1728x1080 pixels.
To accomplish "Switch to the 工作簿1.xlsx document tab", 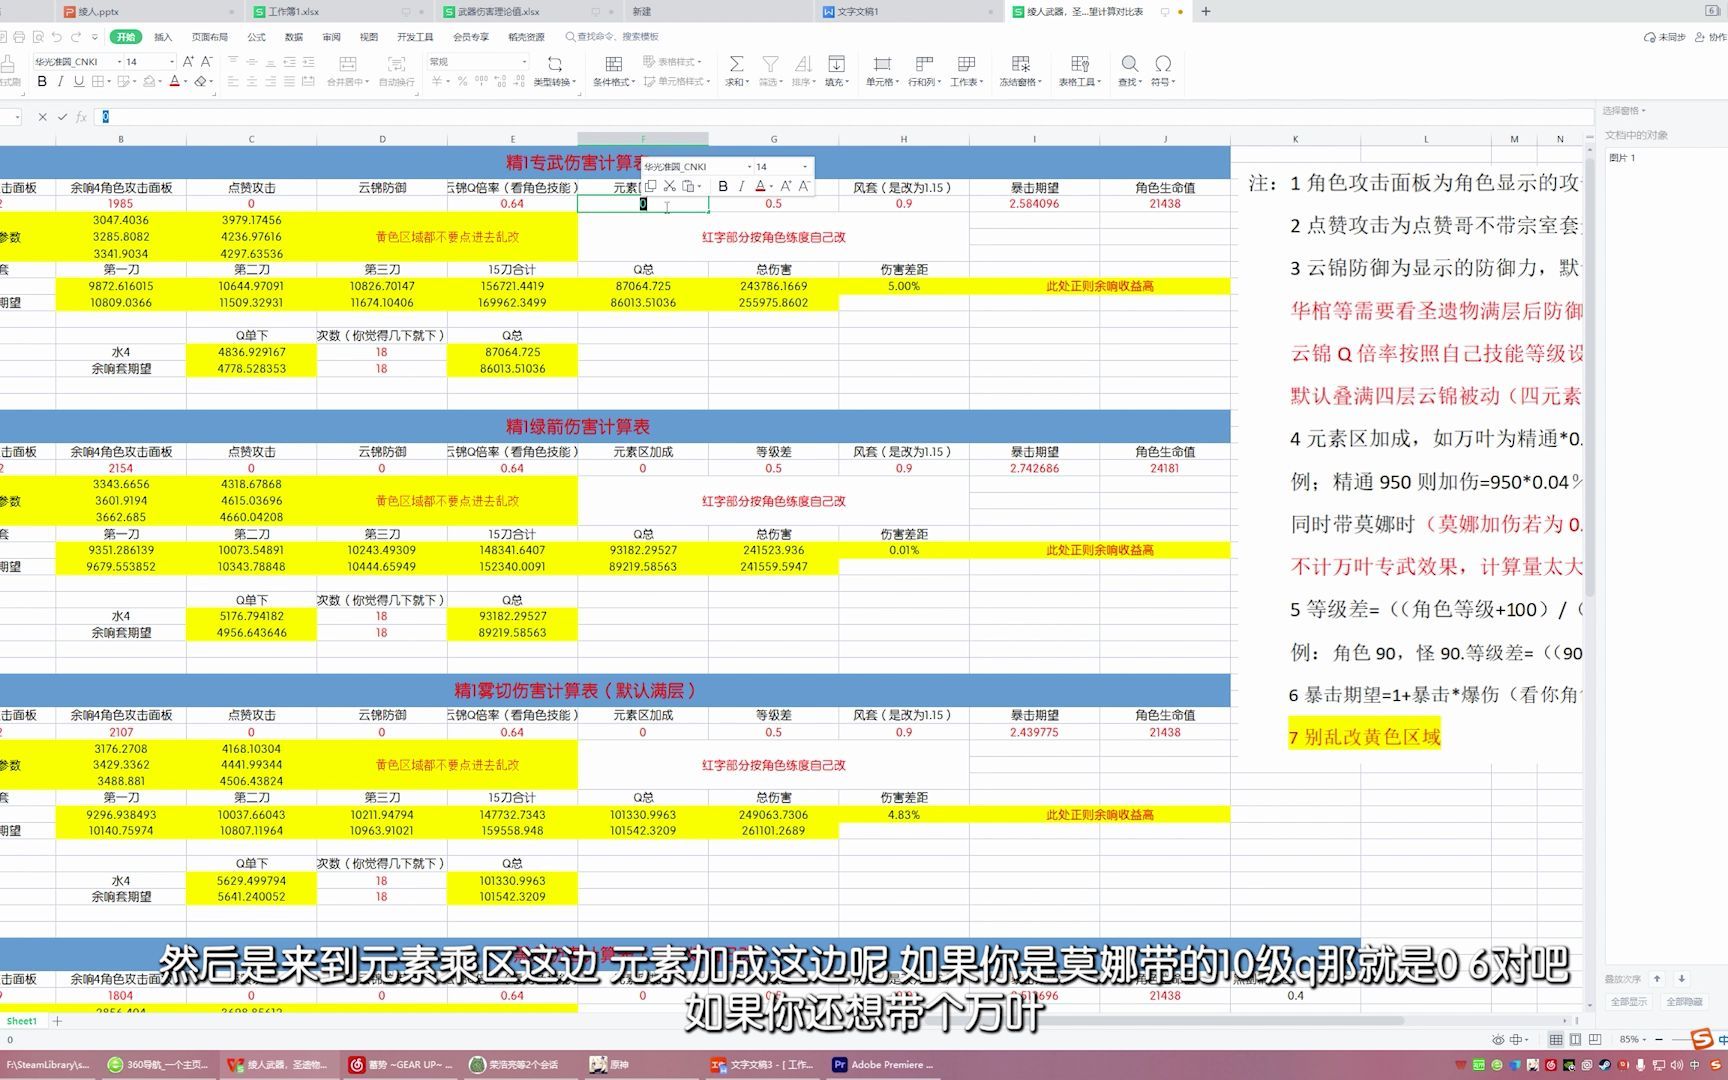I will coord(294,12).
